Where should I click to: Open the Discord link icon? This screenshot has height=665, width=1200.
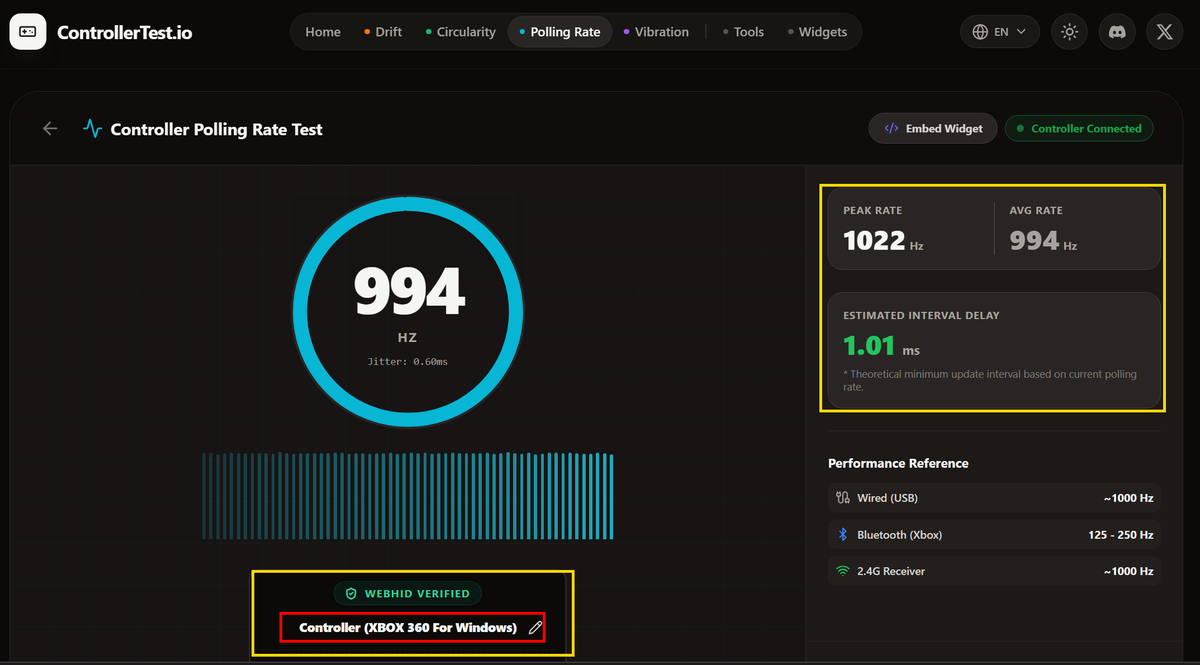1117,32
